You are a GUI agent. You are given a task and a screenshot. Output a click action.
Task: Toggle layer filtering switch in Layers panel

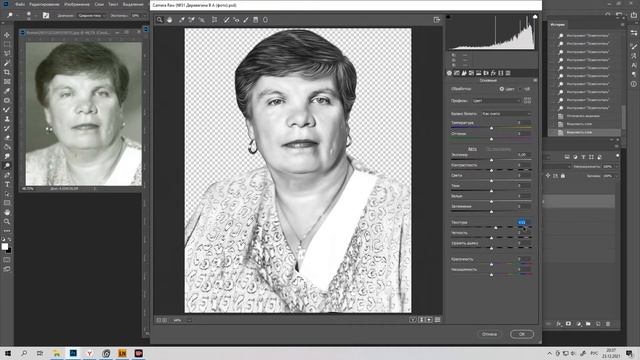coord(617,156)
